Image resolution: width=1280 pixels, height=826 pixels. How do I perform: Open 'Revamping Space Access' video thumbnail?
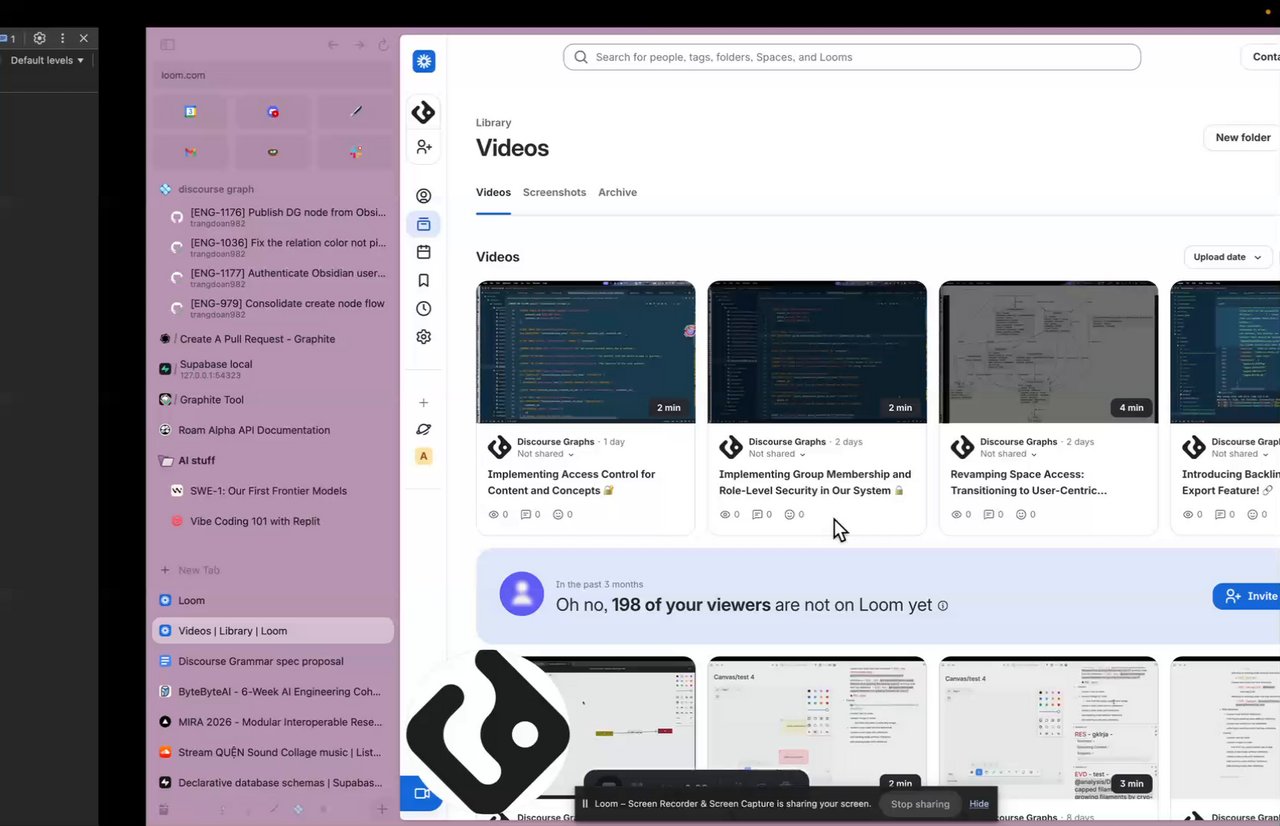(x=1048, y=352)
